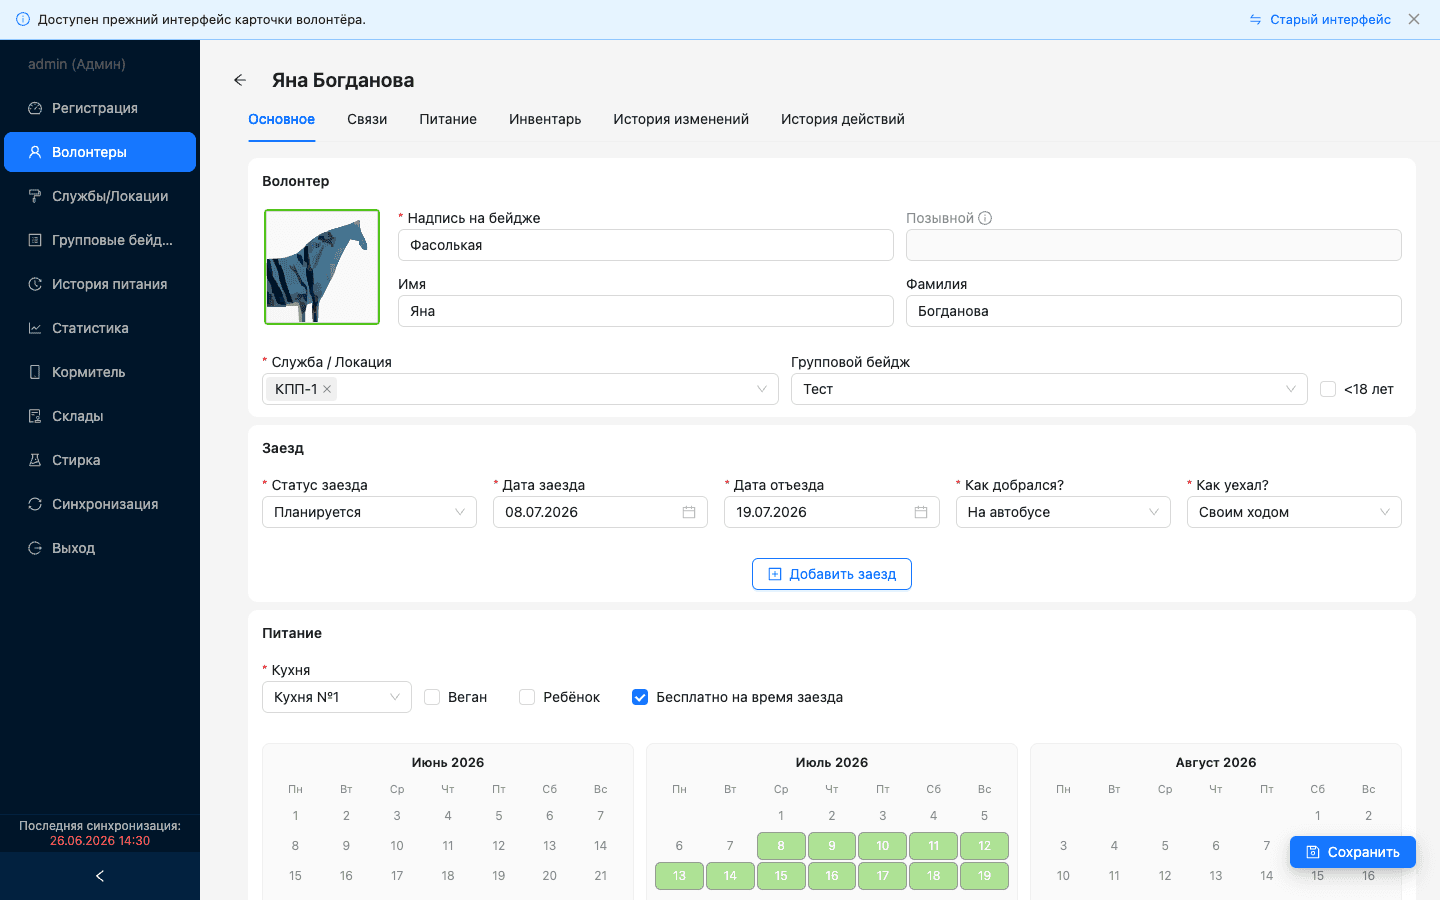Open the Как добрался? dropdown
The image size is (1440, 900).
[x=1063, y=512]
